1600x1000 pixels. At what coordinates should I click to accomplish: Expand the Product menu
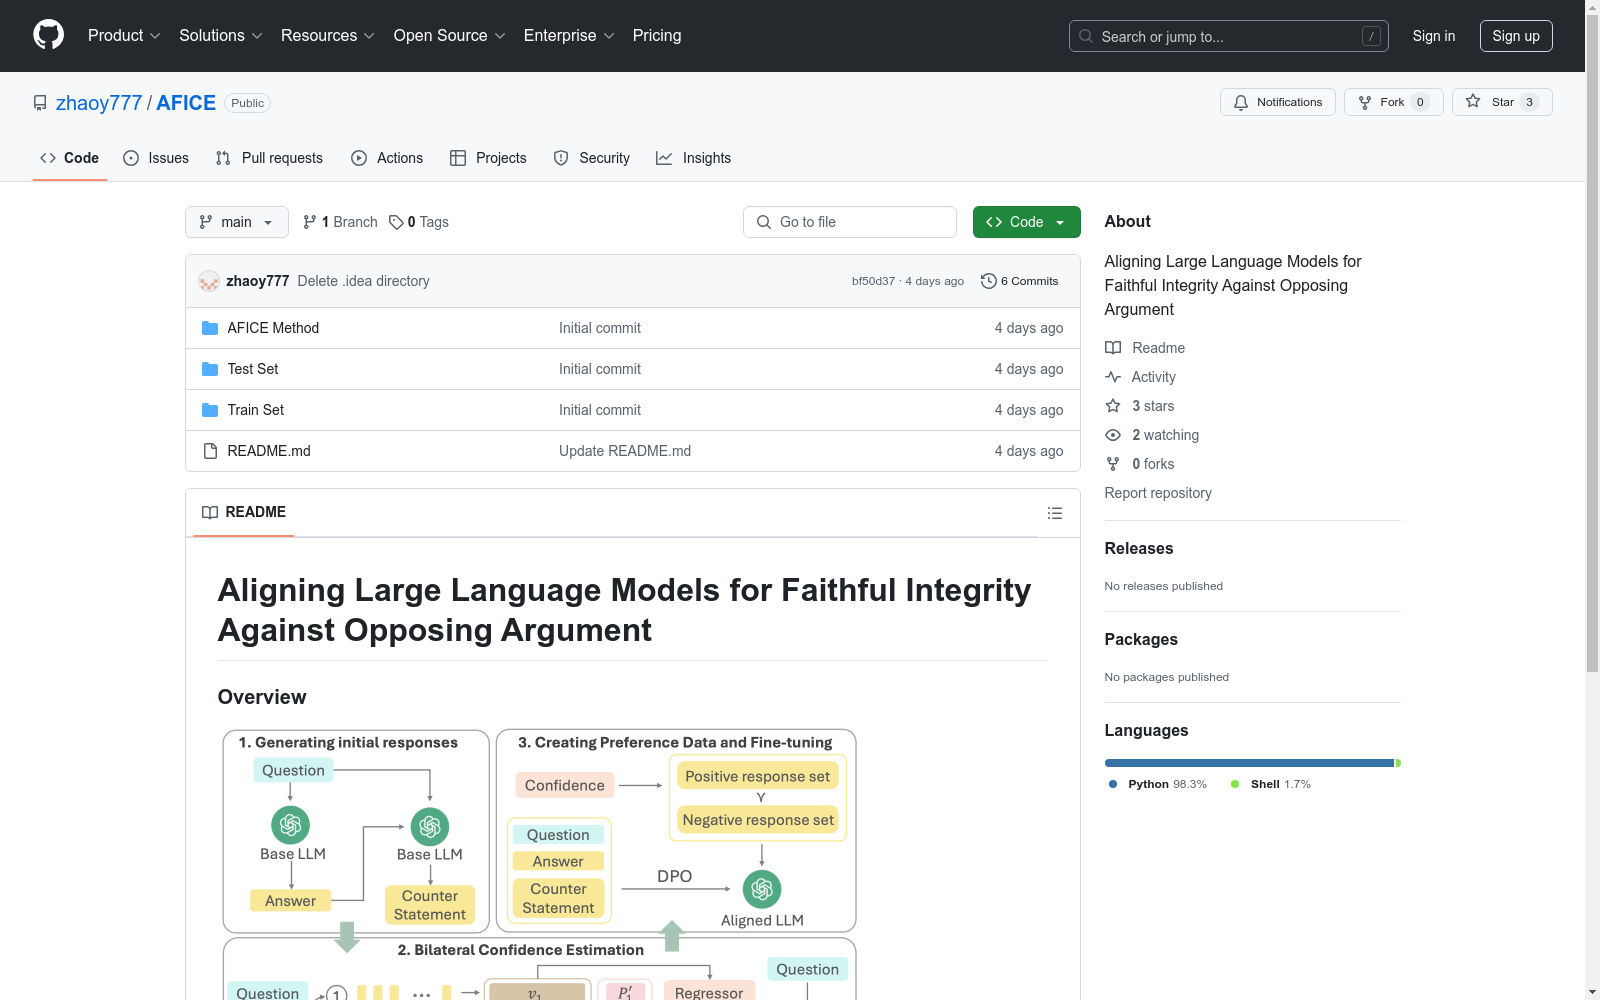click(x=124, y=35)
